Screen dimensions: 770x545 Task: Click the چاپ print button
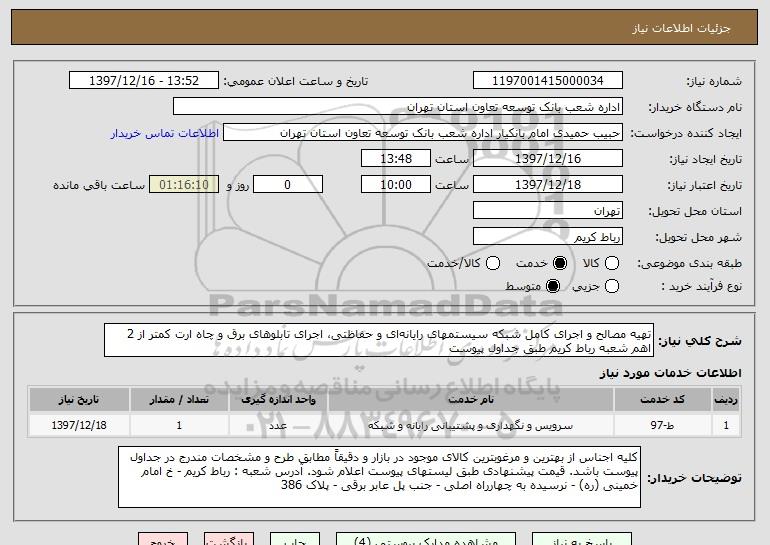(x=295, y=540)
